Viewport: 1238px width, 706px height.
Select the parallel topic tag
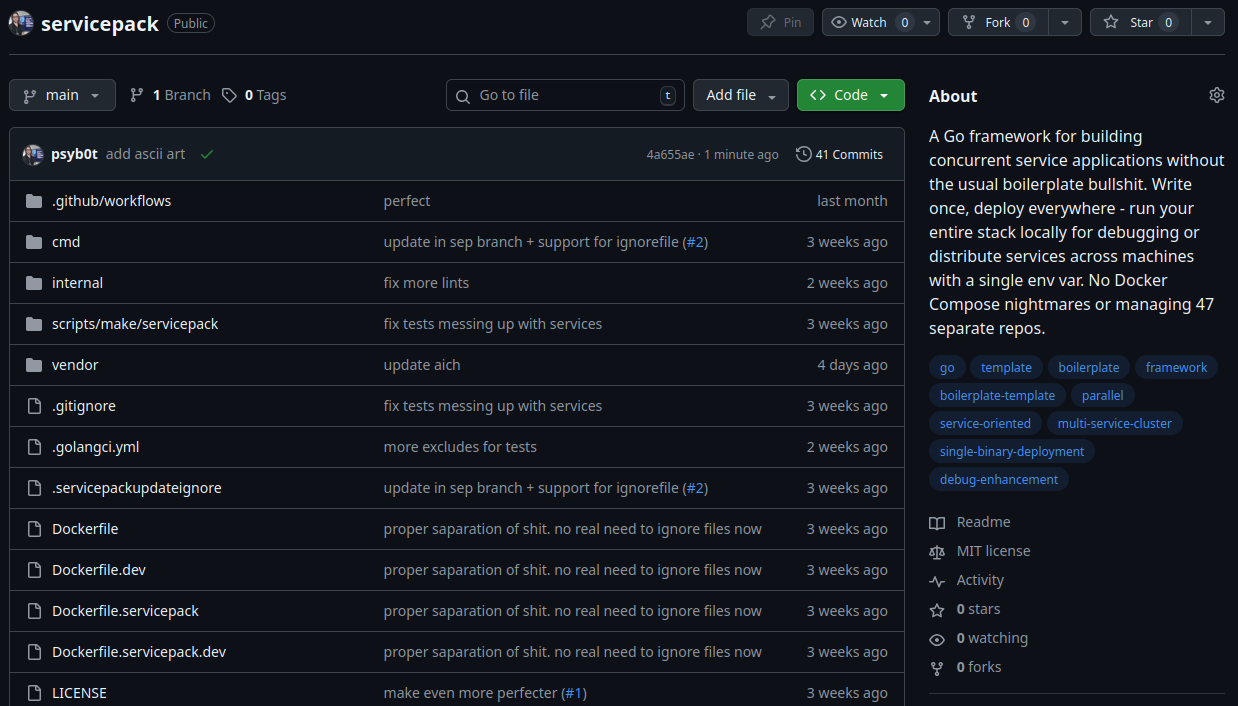pyautogui.click(x=1102, y=395)
